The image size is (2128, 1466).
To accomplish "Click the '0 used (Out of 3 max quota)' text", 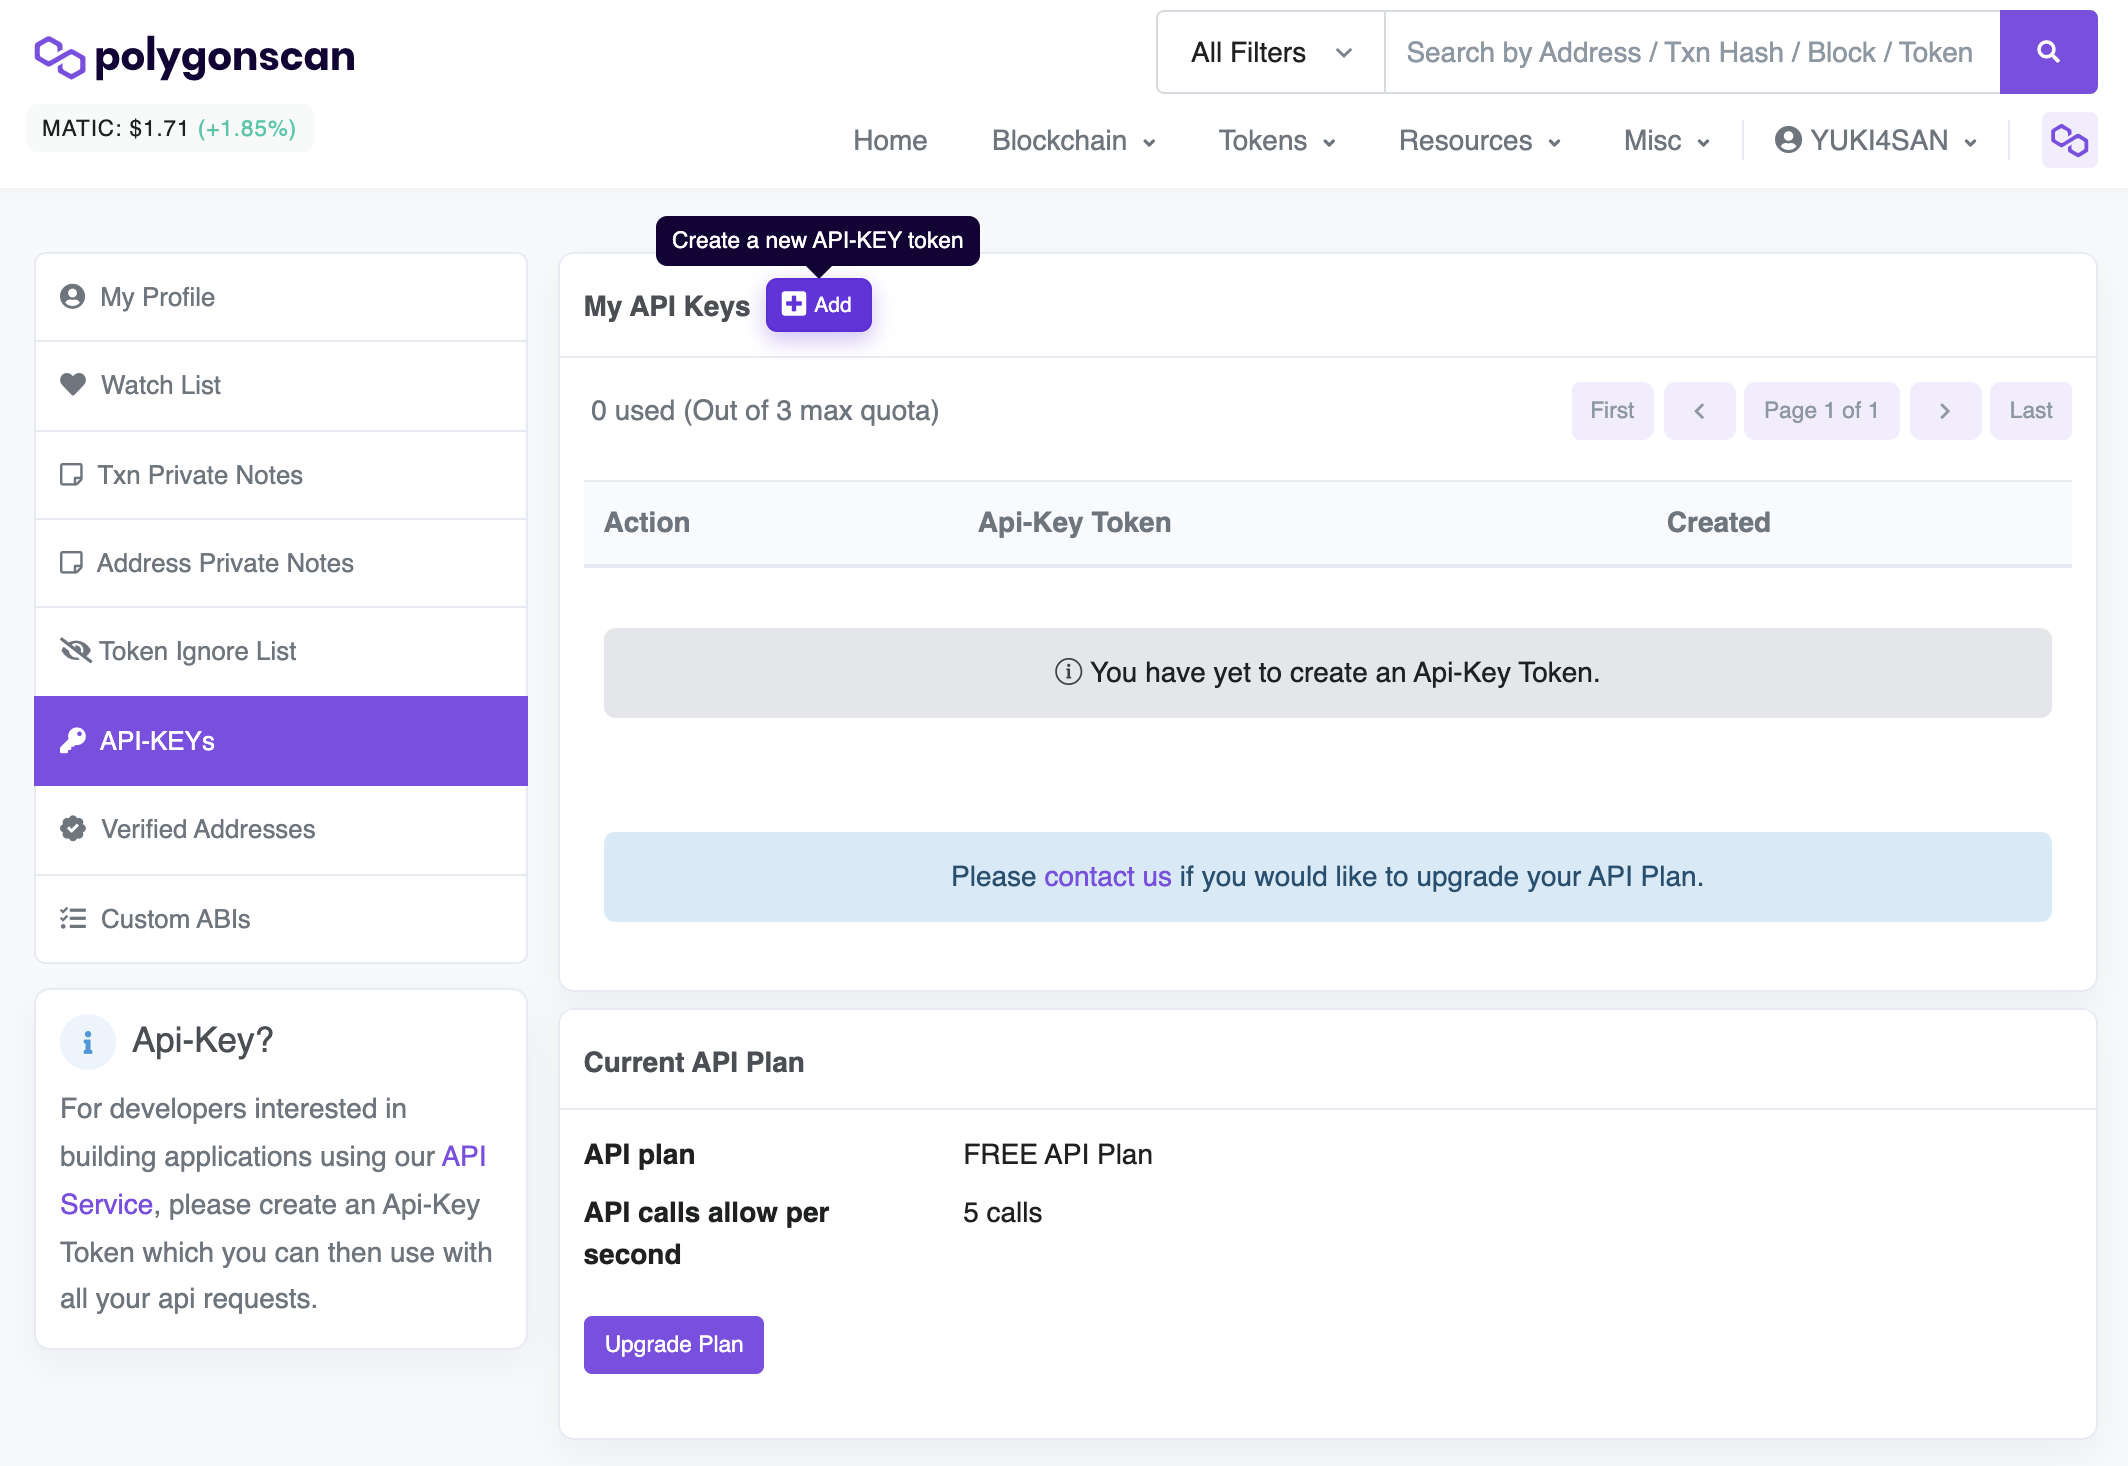I will [765, 411].
